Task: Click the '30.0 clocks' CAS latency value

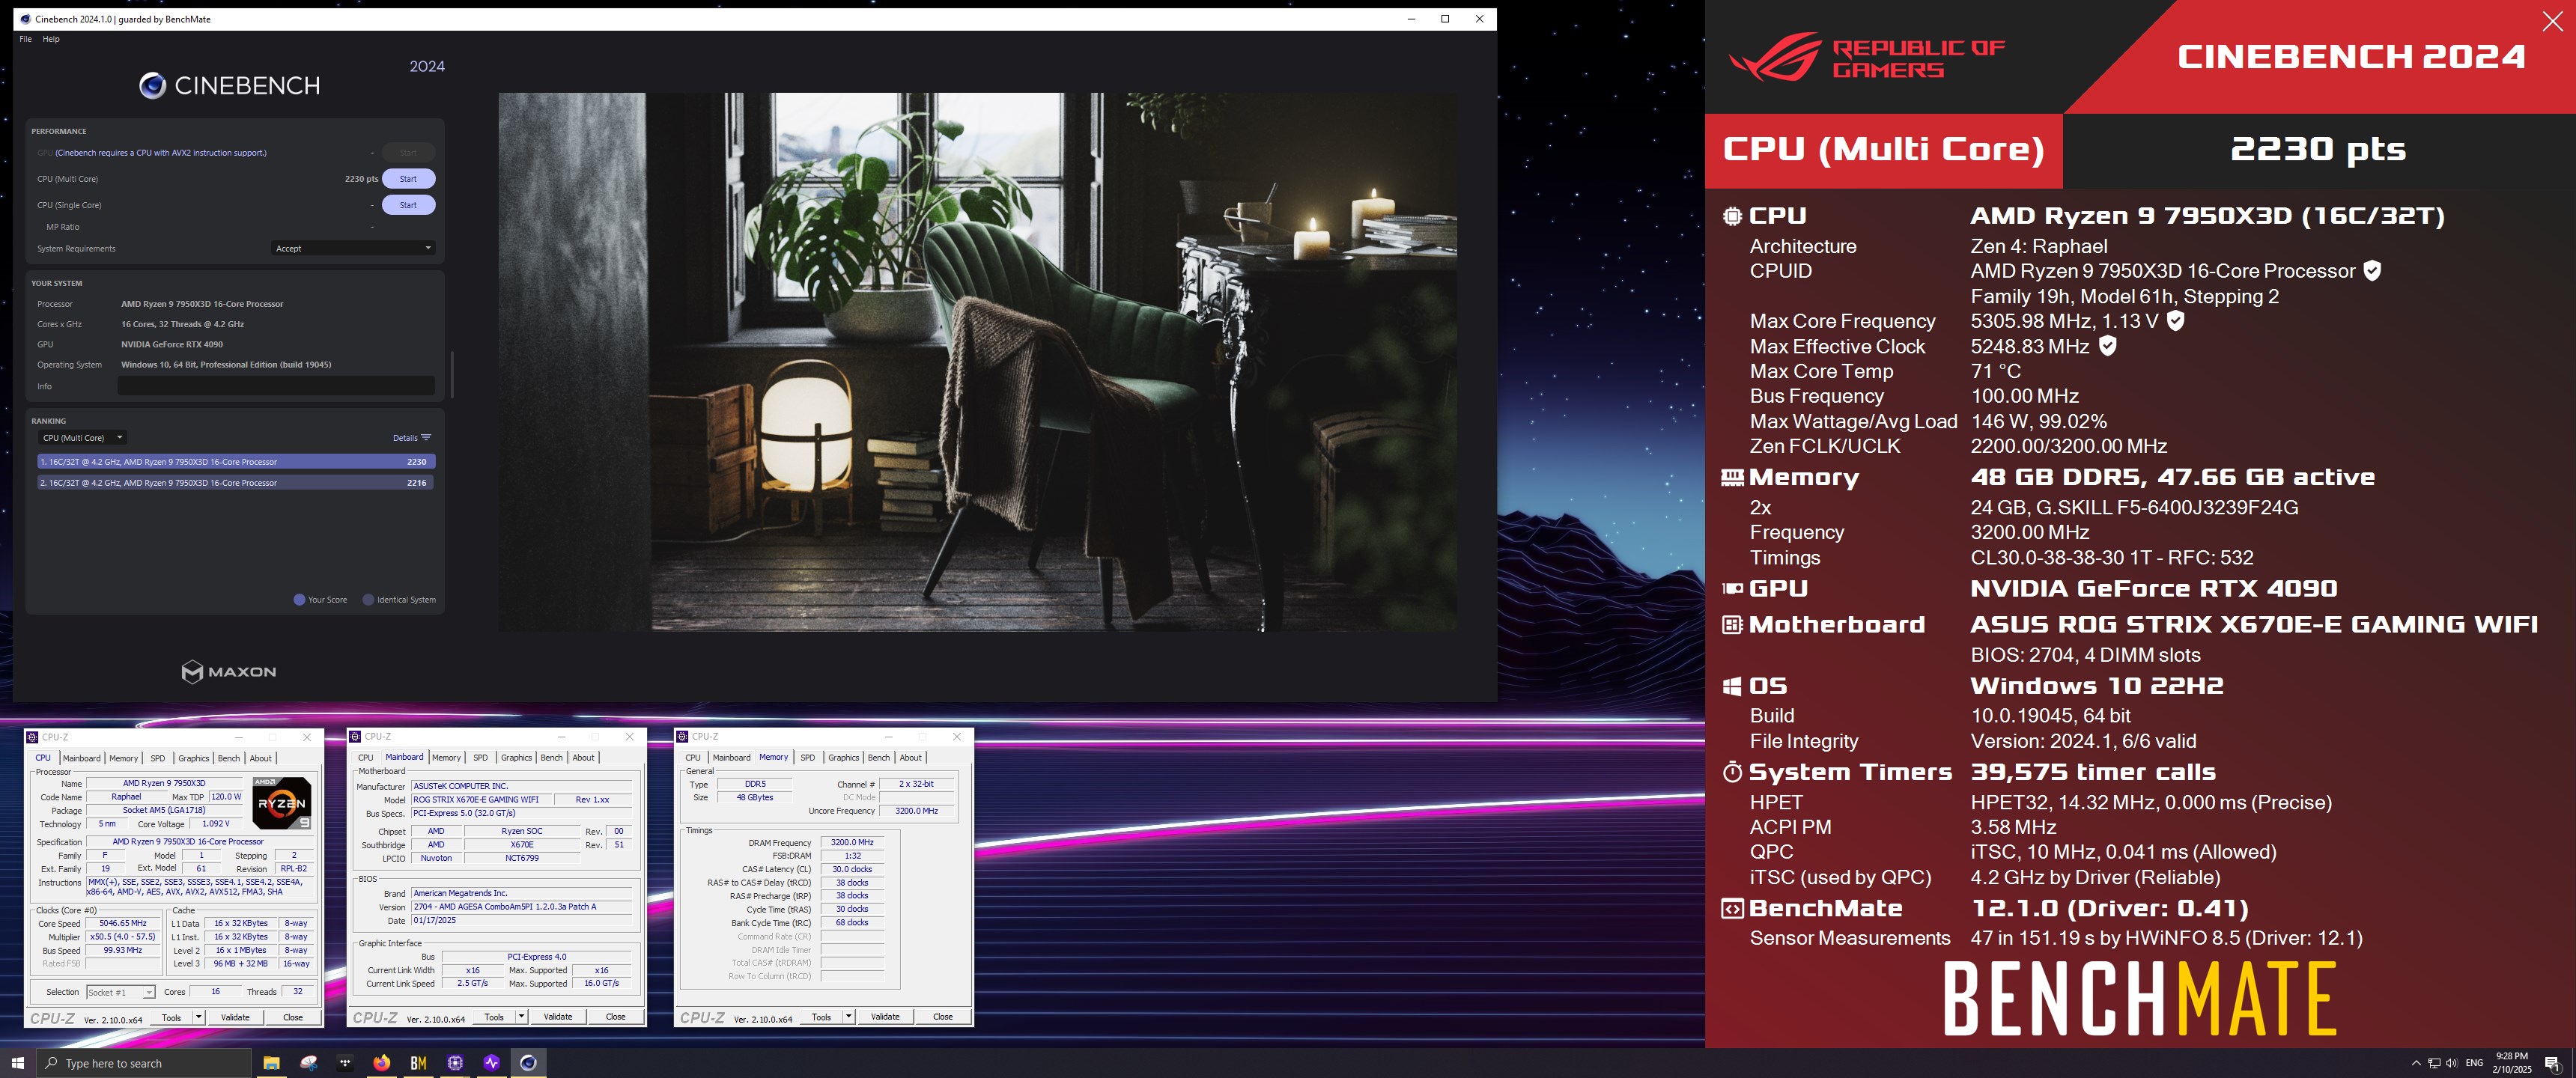Action: click(852, 869)
